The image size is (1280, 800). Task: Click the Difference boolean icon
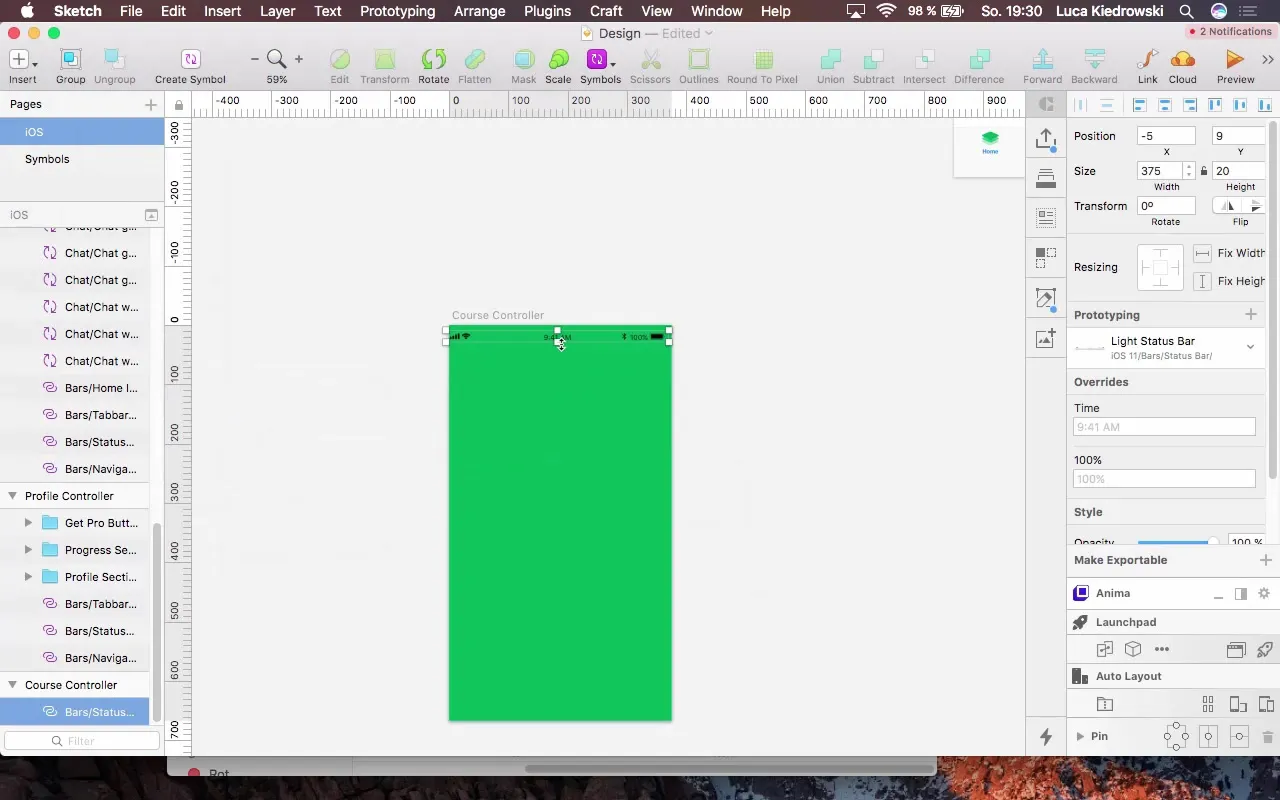979,60
